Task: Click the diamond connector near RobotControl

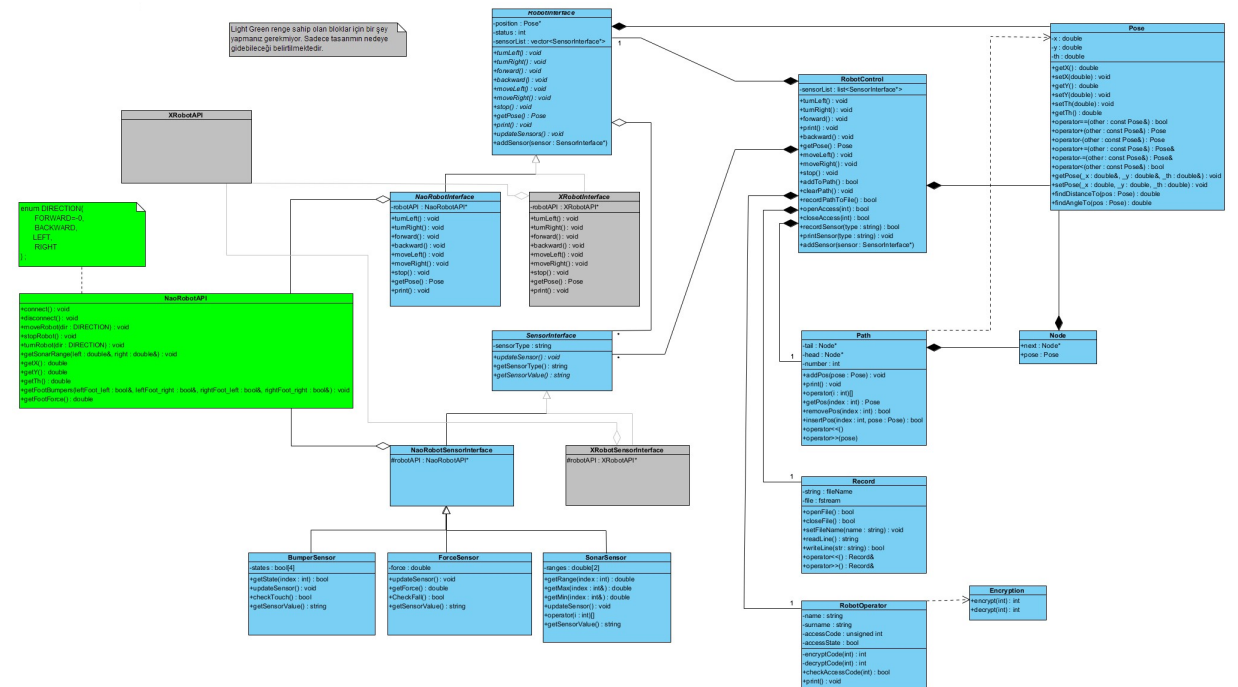Action: click(788, 82)
